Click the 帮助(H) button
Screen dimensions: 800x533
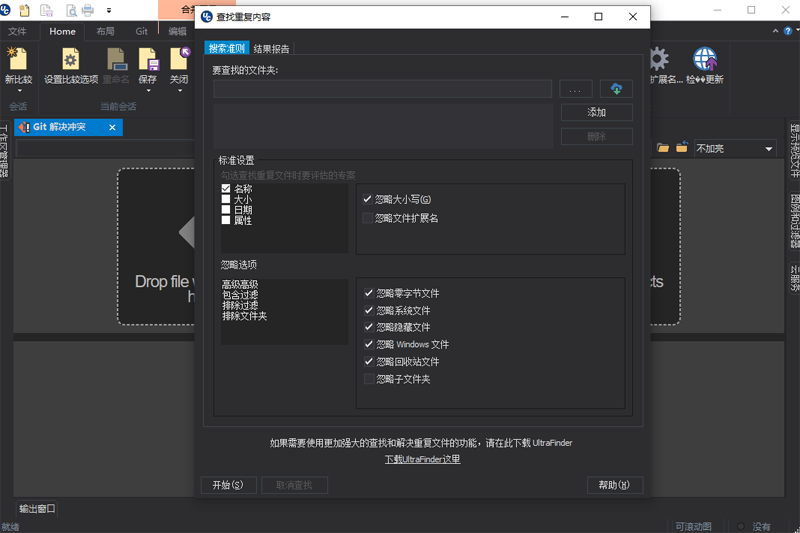coord(614,485)
